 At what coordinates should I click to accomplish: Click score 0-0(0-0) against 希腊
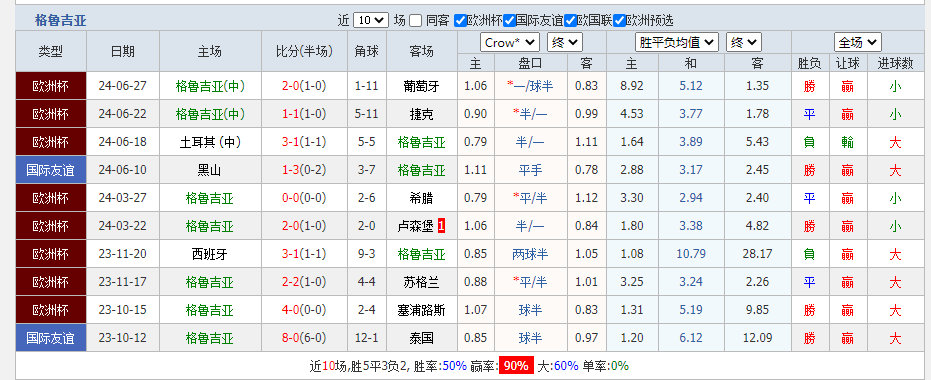[304, 198]
